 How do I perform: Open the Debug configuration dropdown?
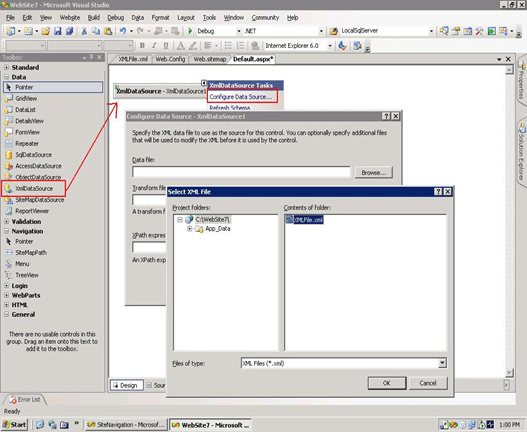point(239,31)
